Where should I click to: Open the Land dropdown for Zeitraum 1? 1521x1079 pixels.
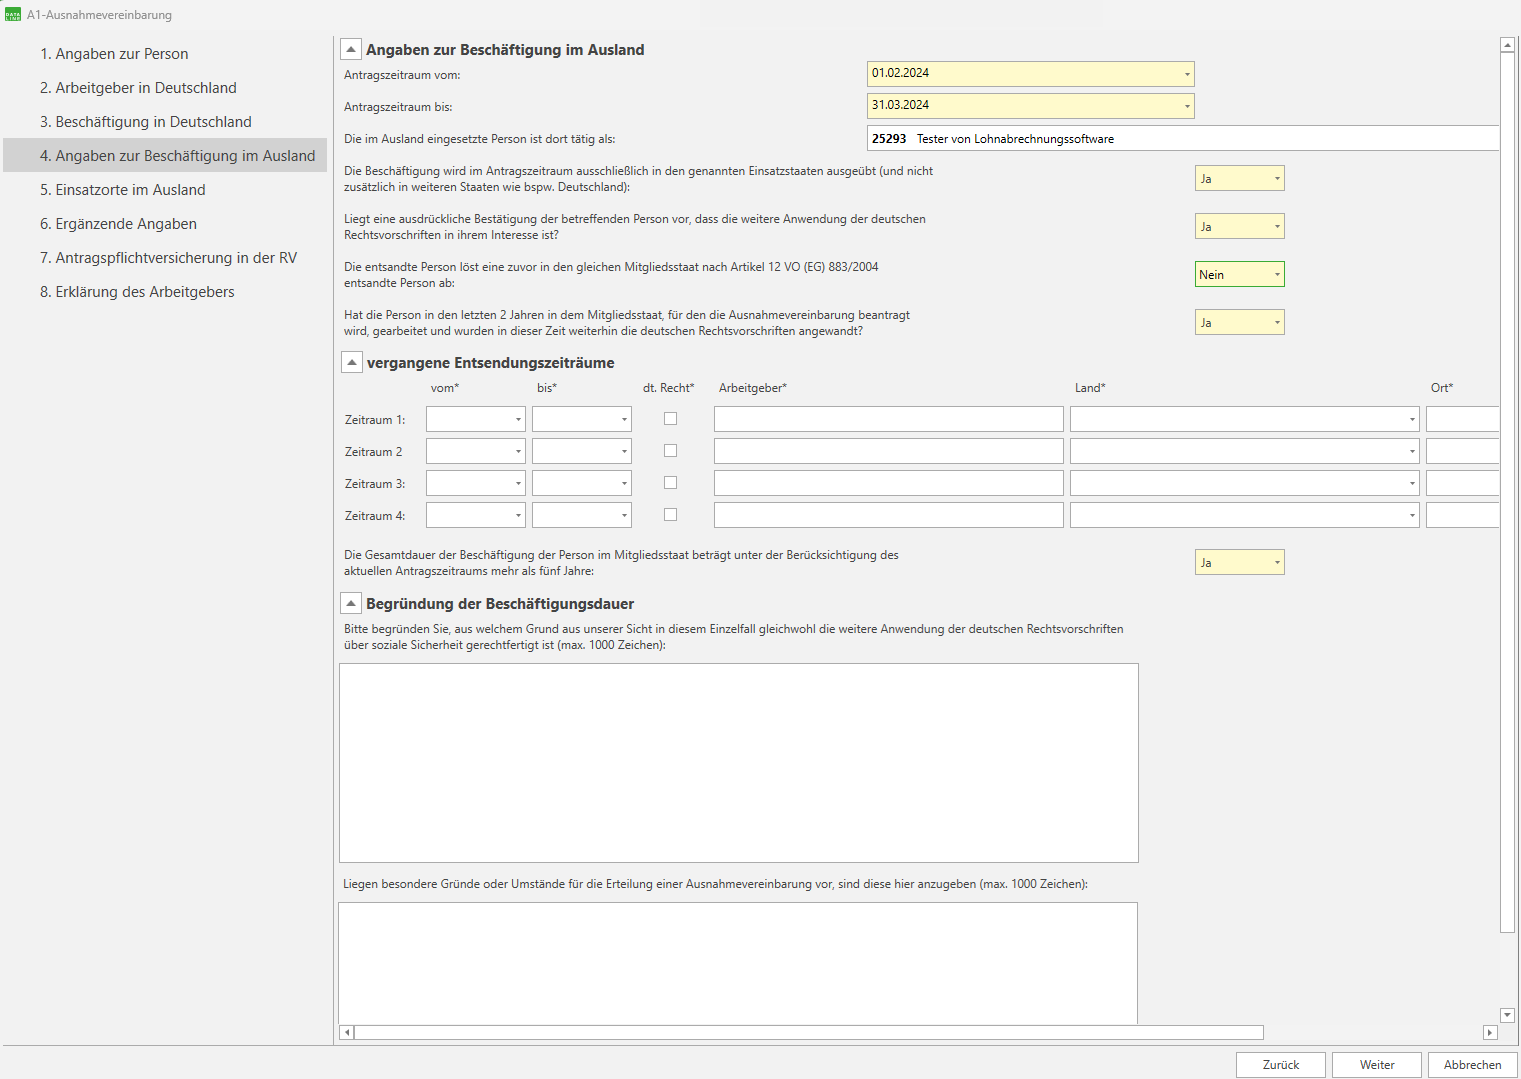coord(1411,419)
